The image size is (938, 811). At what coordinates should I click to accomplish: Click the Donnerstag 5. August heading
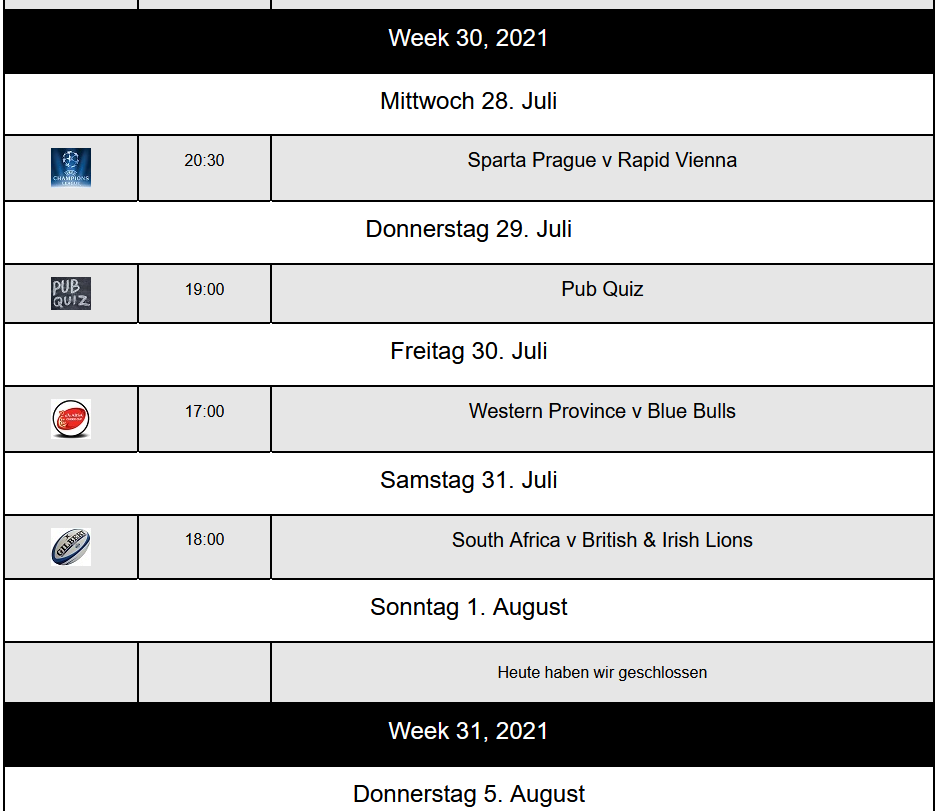[468, 794]
